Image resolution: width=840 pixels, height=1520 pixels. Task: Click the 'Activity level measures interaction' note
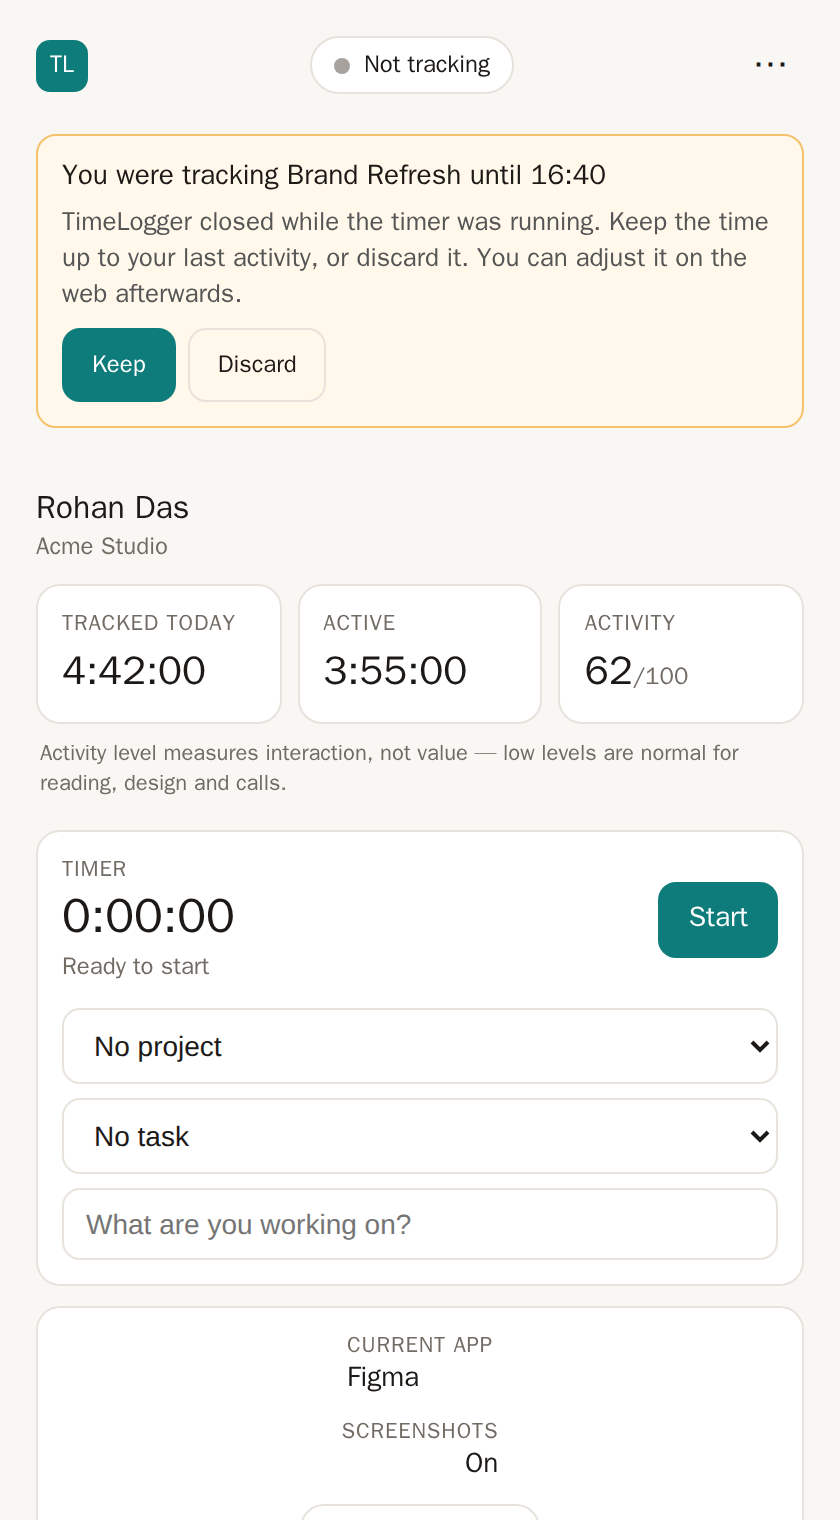(x=390, y=768)
